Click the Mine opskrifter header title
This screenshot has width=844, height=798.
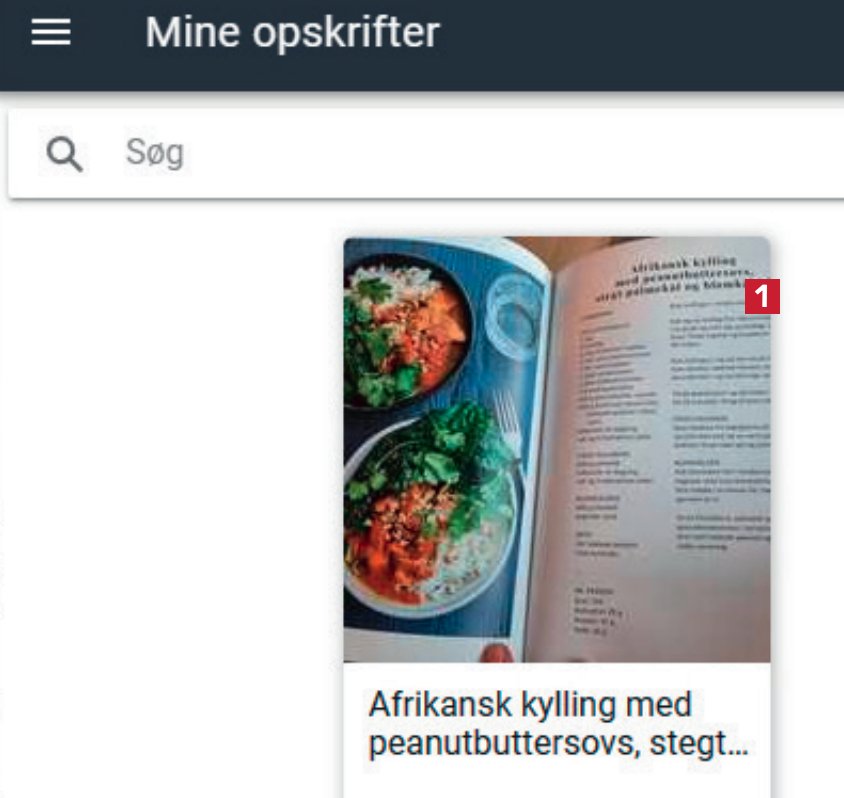coord(292,32)
